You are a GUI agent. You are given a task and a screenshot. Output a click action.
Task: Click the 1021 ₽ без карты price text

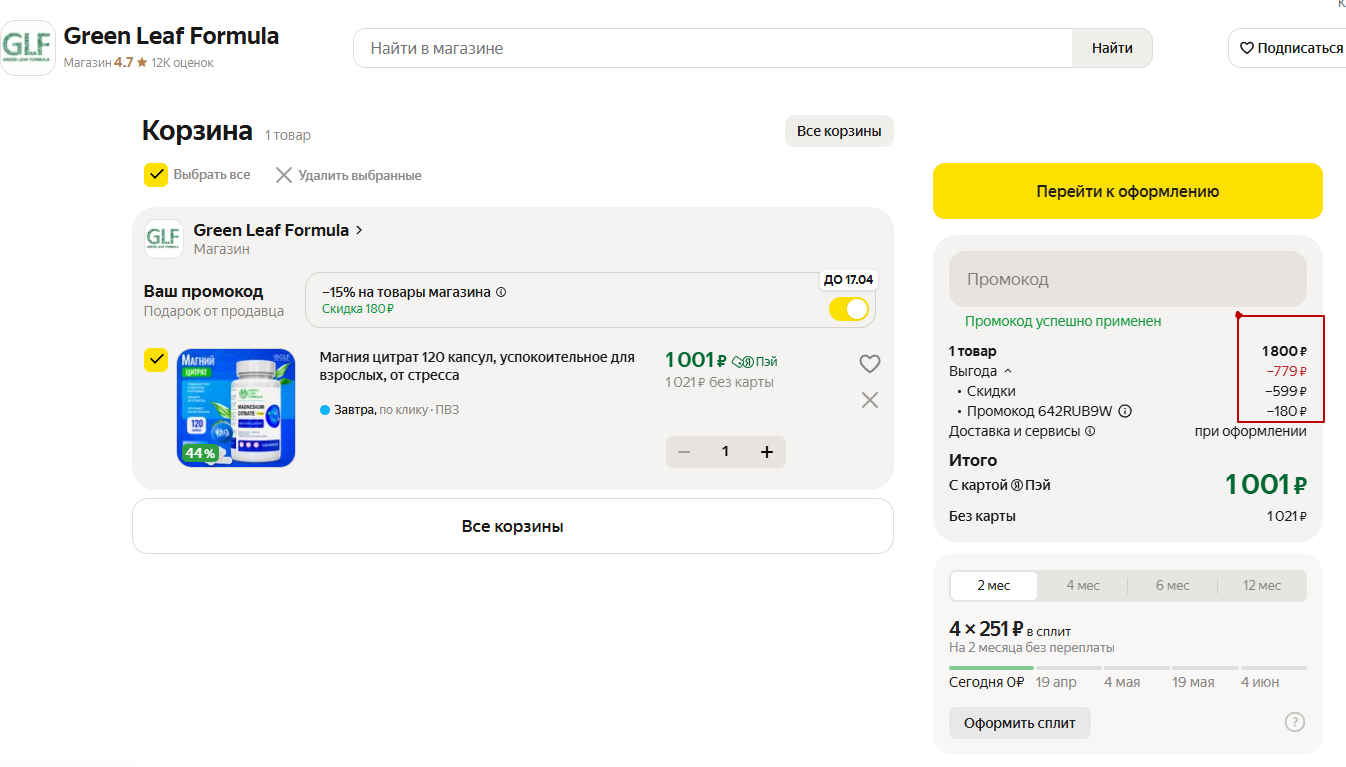coord(719,382)
